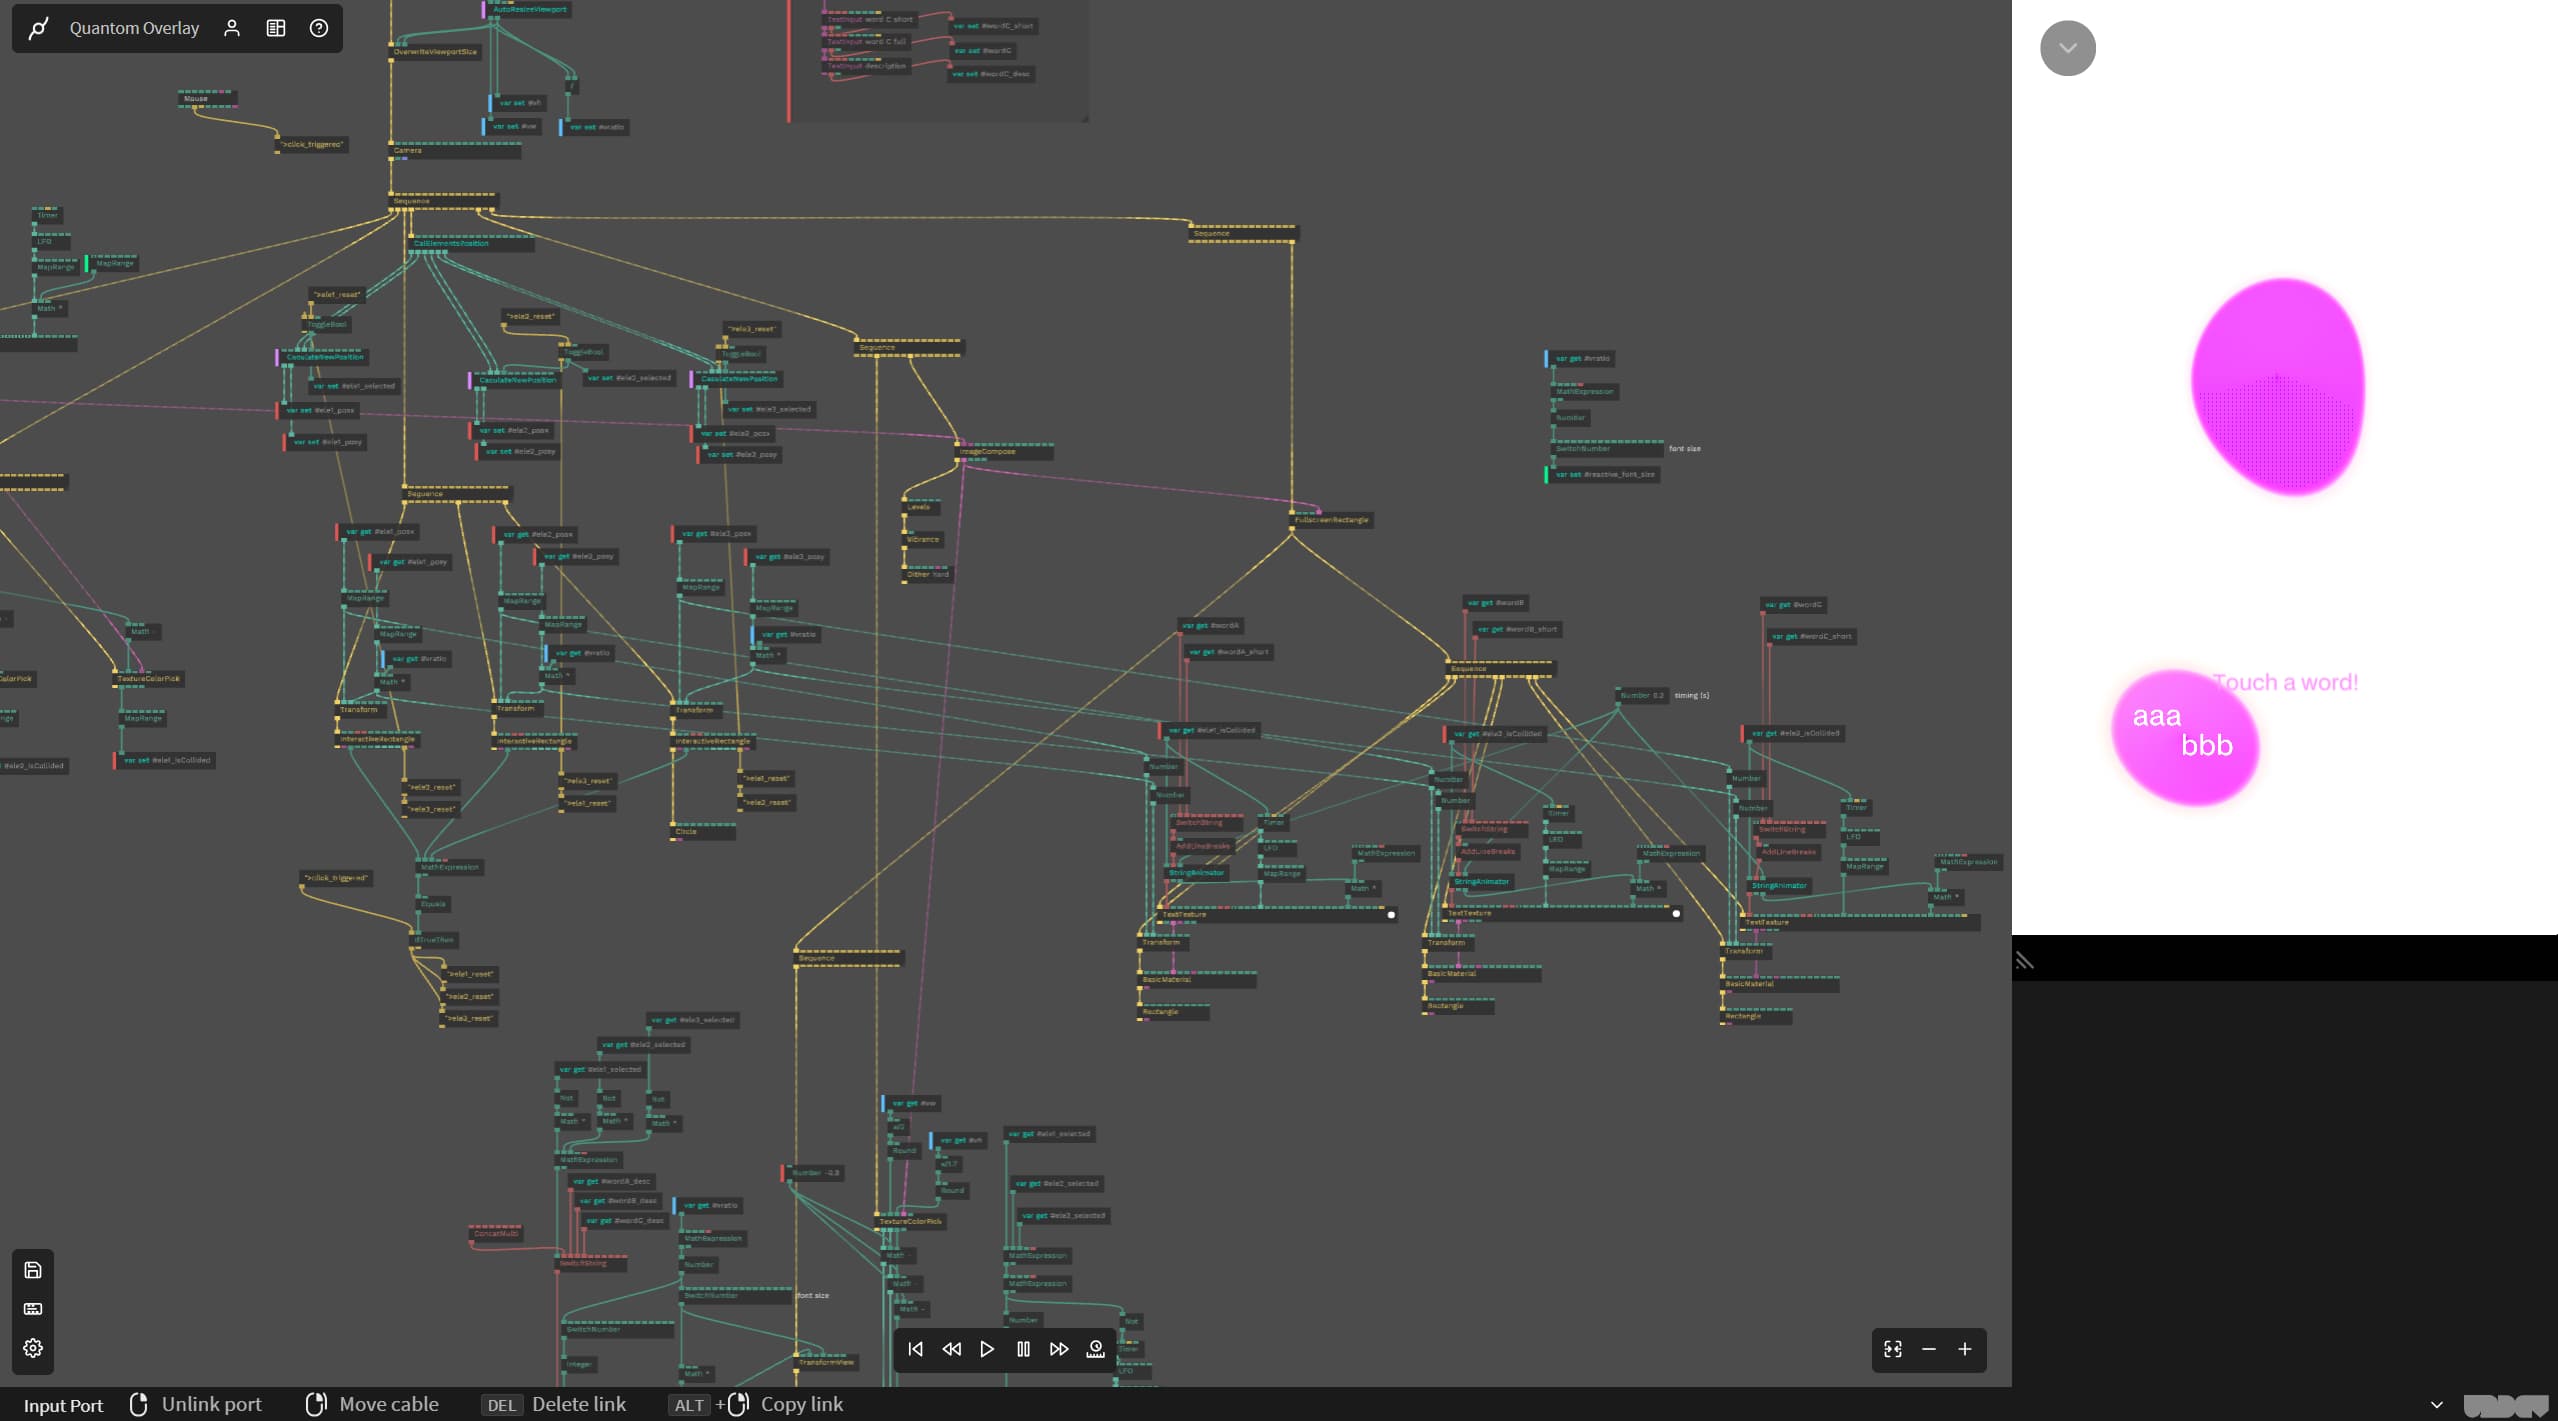Expand the bottom-right status chevron
Image resolution: width=2558 pixels, height=1421 pixels.
[x=2437, y=1404]
